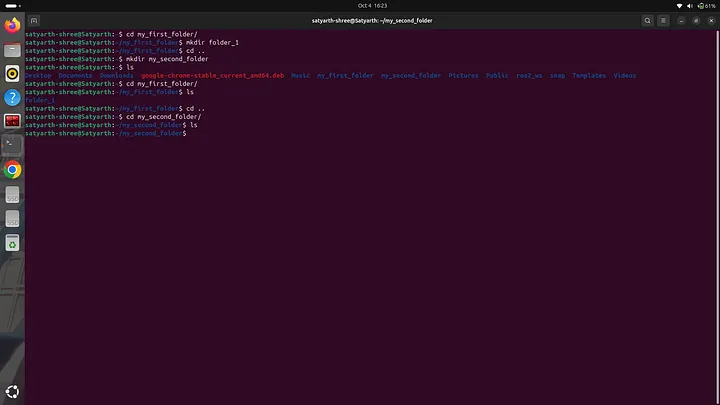
Task: Launch Rhythmbox from the dock
Action: pos(12,73)
